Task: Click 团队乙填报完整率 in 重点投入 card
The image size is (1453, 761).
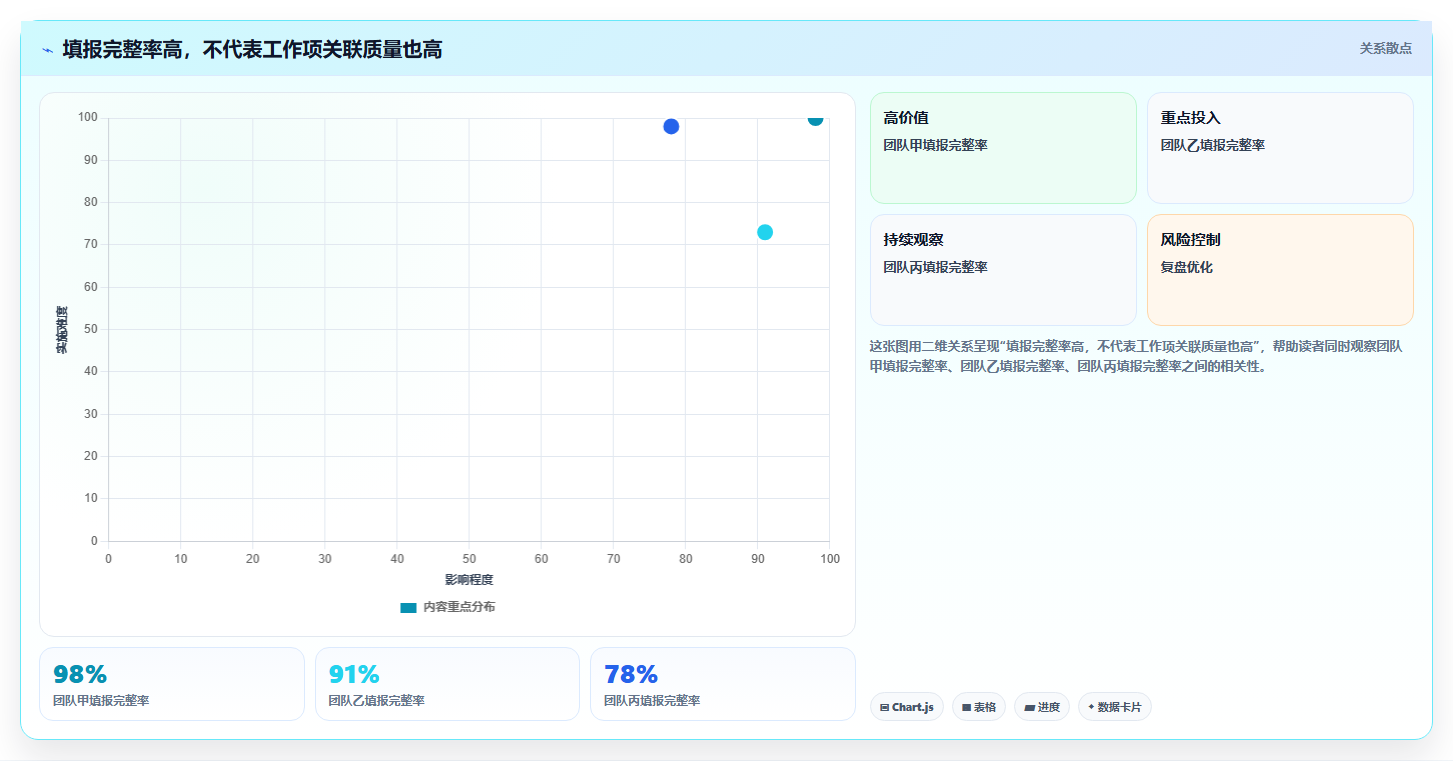Action: [x=1213, y=145]
